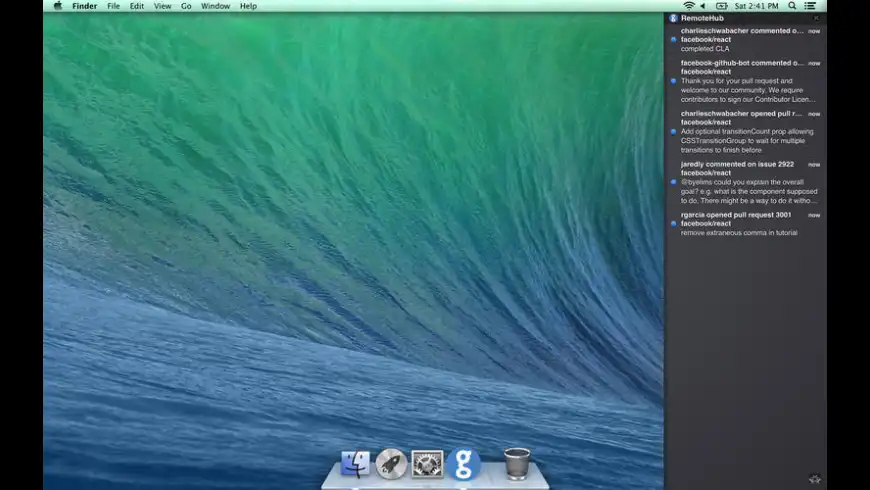Open the Apple menu

point(57,6)
